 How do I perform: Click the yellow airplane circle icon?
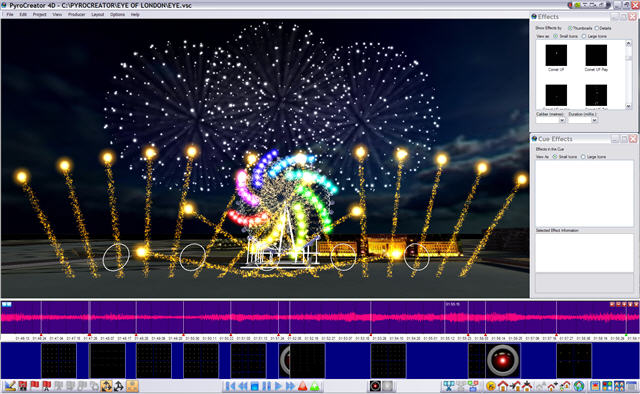(x=491, y=386)
